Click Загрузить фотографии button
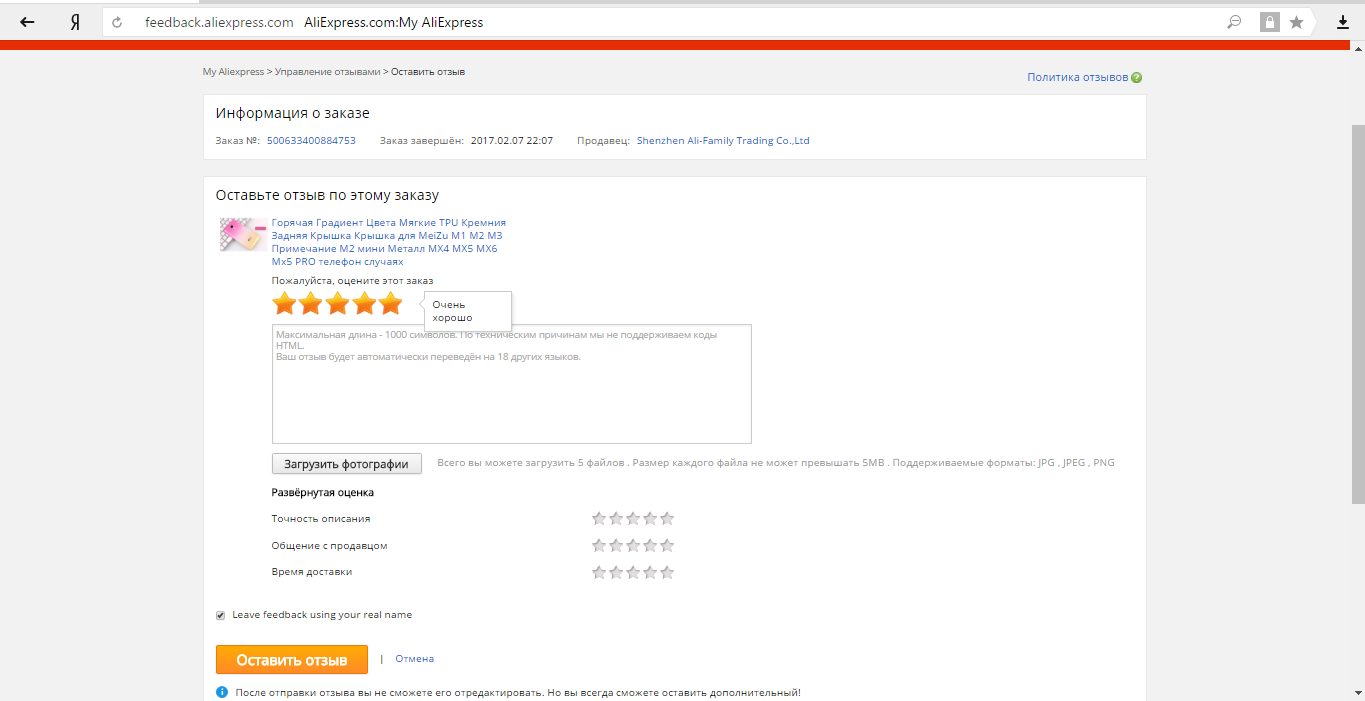 tap(347, 464)
